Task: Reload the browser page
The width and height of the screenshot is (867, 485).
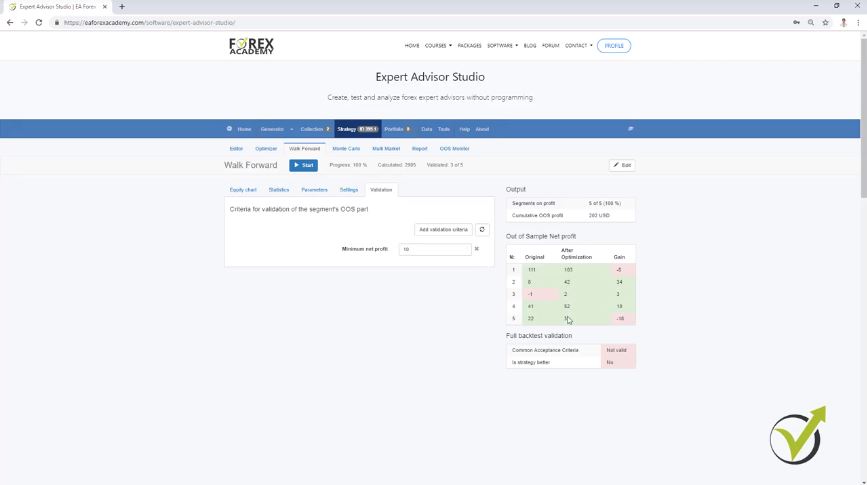Action: coord(39,22)
